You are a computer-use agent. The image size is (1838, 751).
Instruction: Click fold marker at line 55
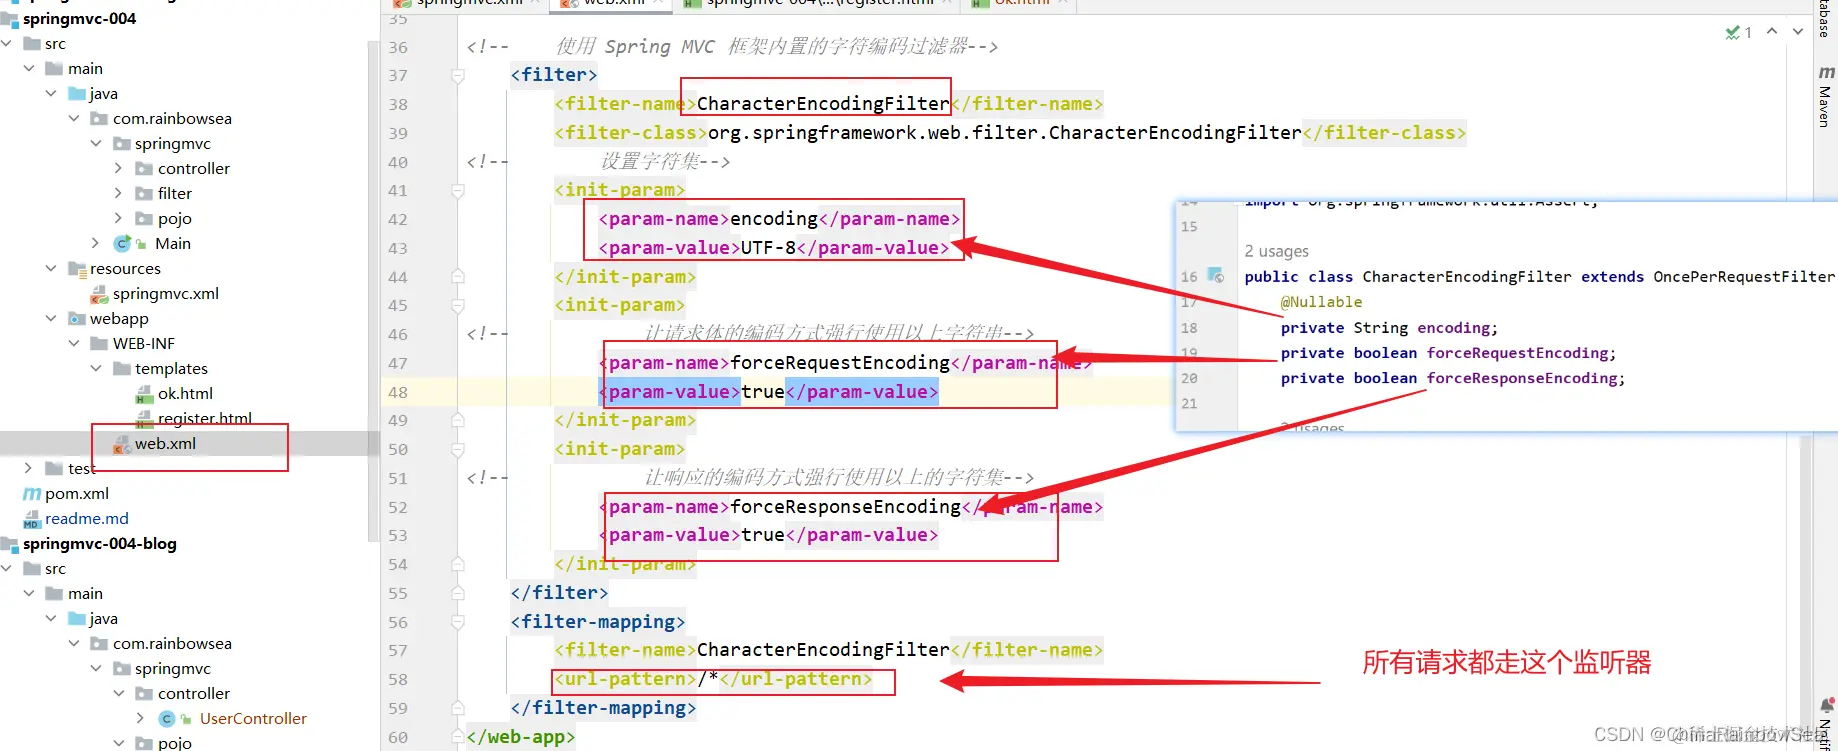[x=457, y=593]
